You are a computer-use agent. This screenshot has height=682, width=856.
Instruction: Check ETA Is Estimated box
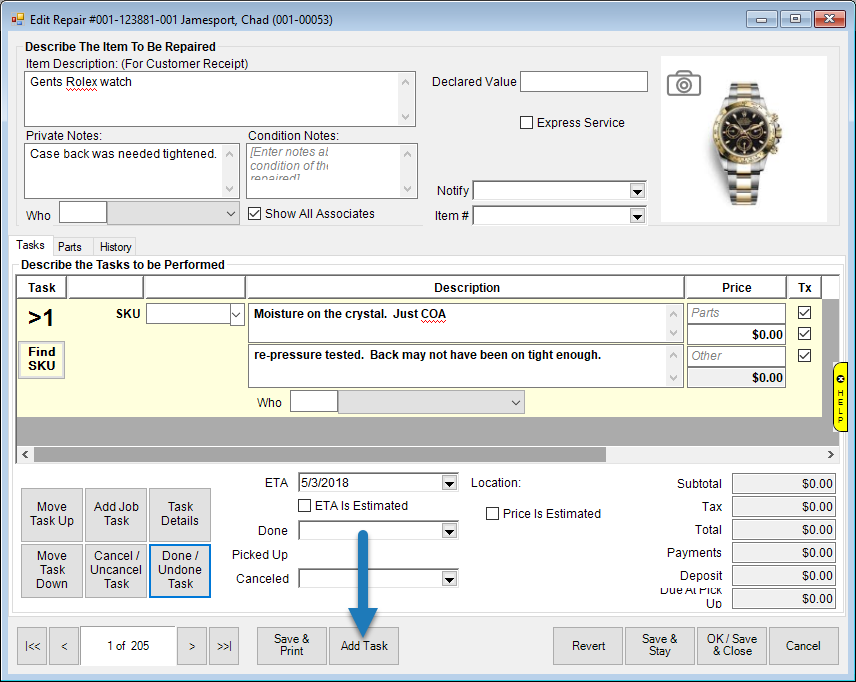[x=305, y=506]
